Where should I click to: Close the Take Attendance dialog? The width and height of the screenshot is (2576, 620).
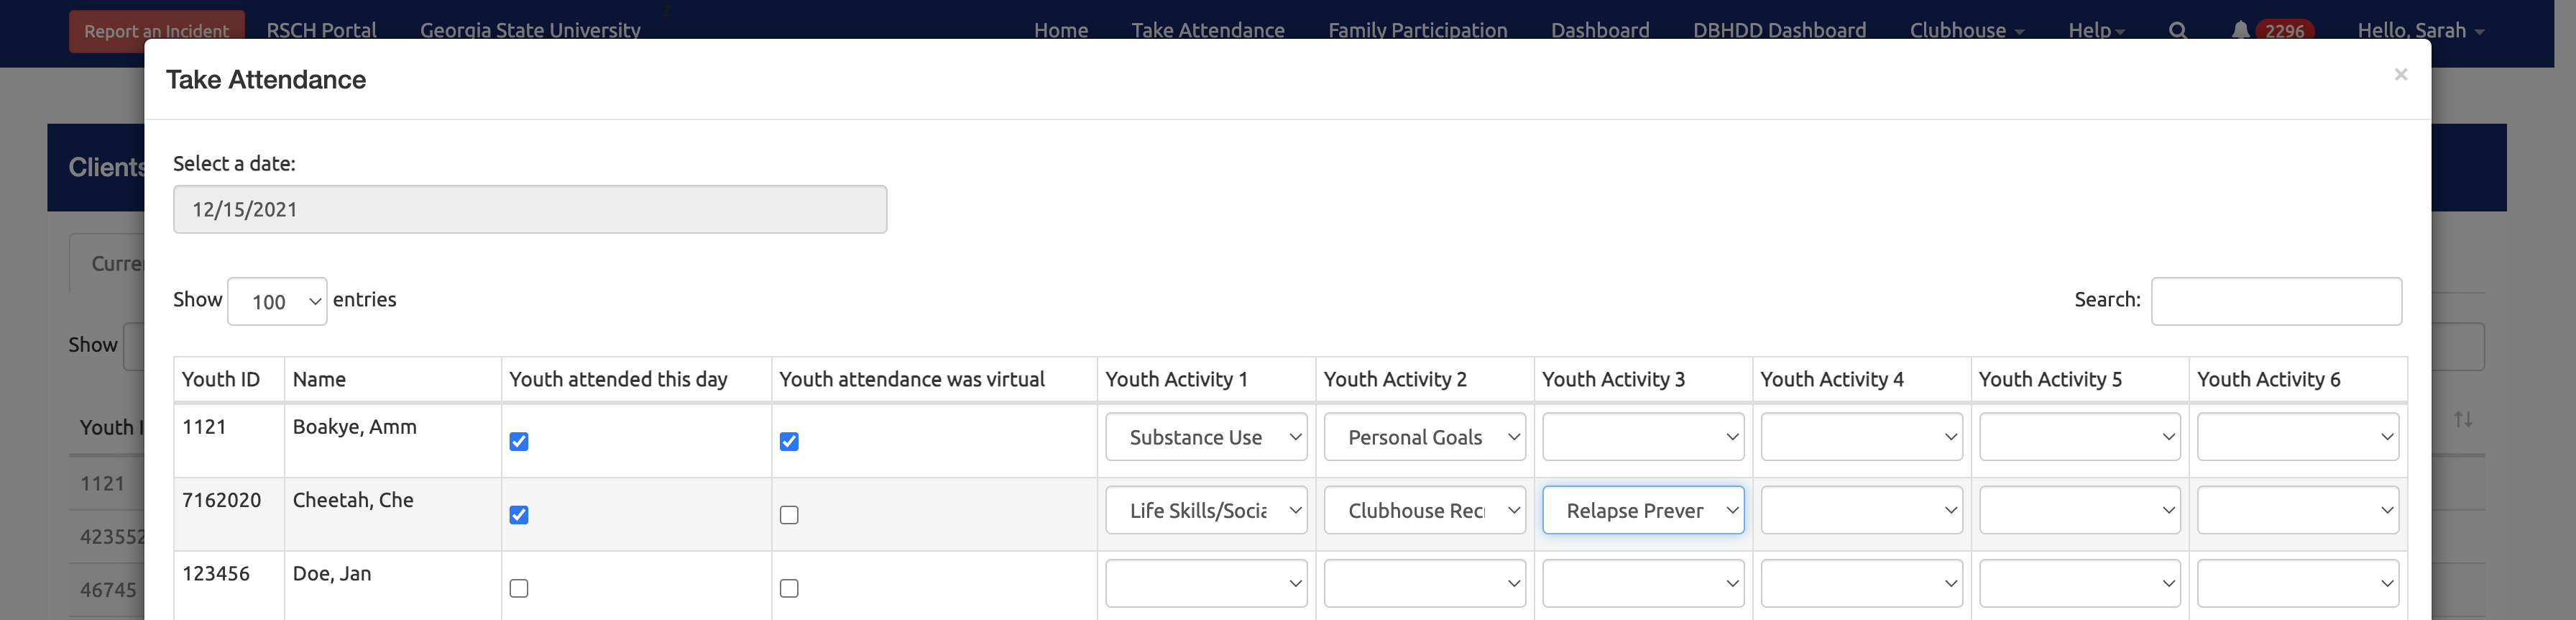point(2400,75)
